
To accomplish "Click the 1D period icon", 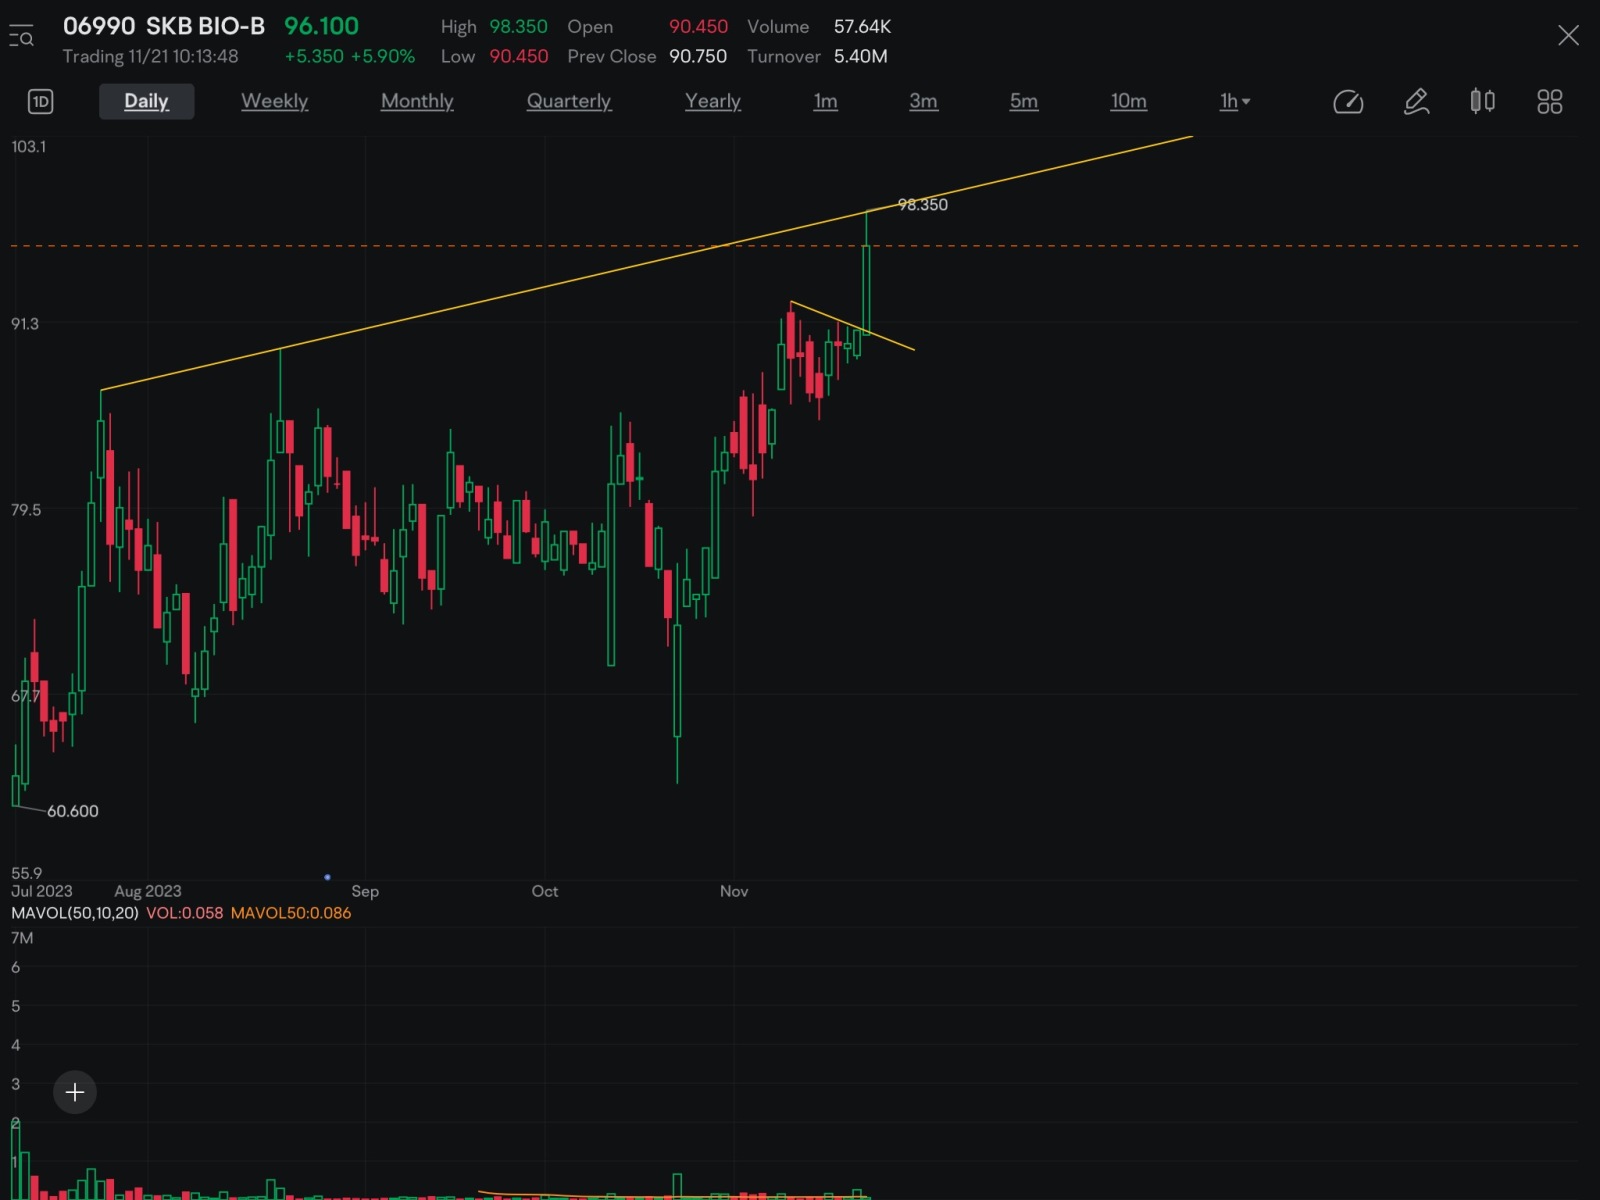I will (40, 101).
